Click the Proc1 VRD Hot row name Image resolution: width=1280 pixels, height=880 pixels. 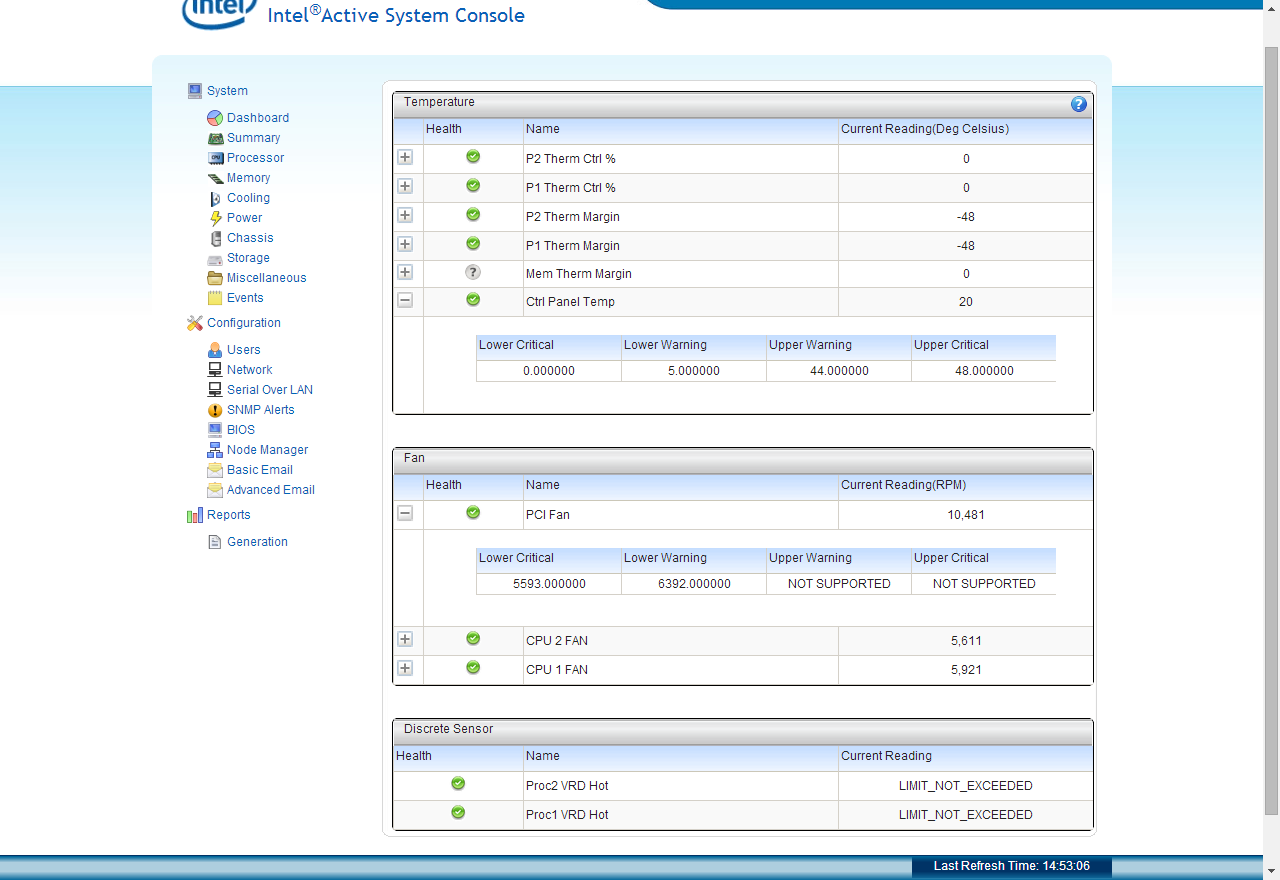[x=567, y=815]
